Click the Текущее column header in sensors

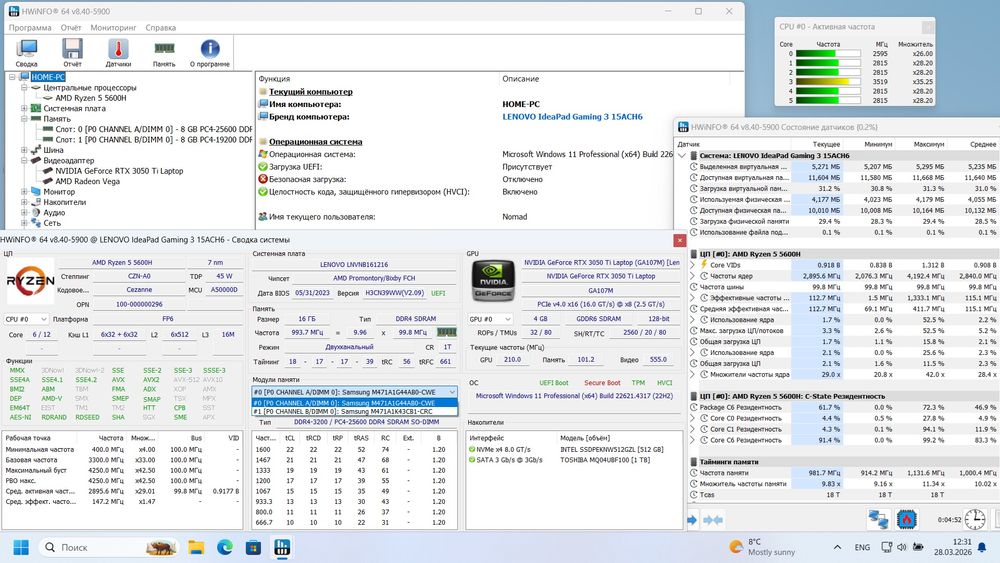826,145
